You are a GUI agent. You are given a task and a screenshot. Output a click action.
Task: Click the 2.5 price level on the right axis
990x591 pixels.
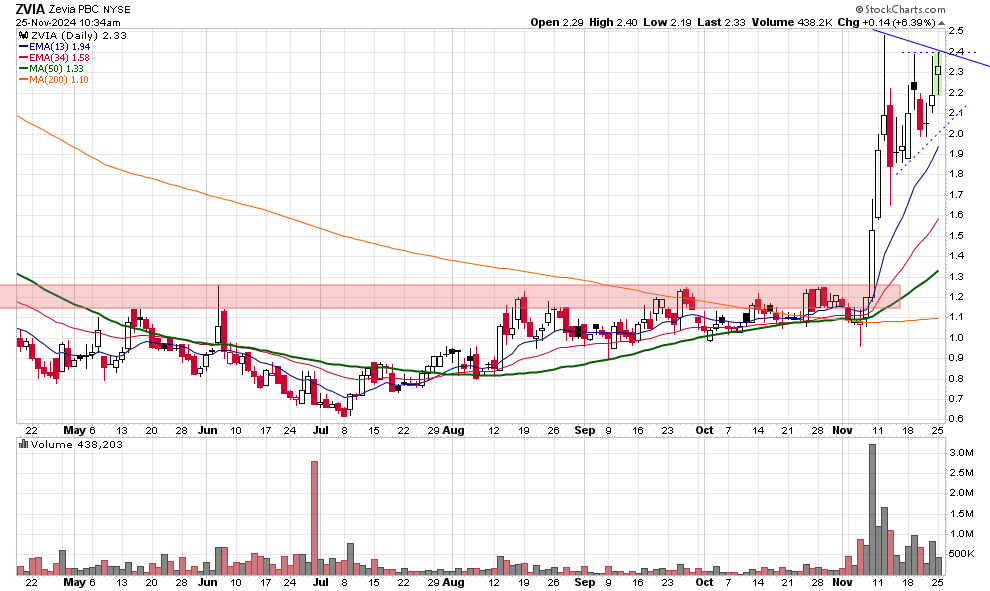coord(956,31)
